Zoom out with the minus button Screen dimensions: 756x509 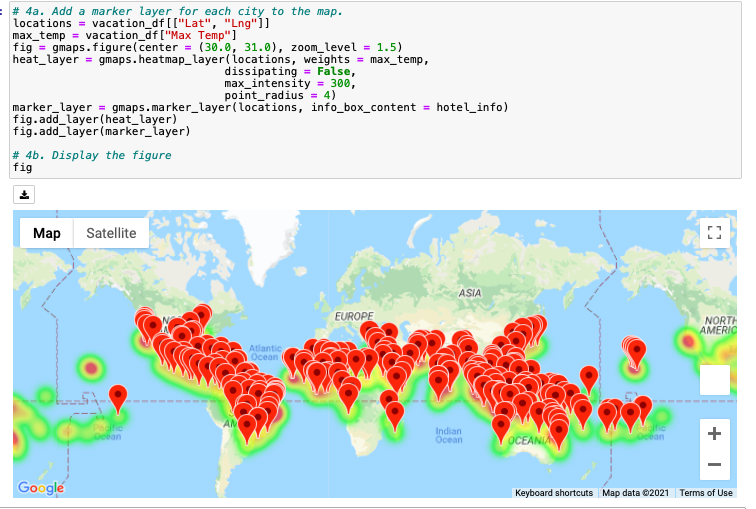coord(715,465)
